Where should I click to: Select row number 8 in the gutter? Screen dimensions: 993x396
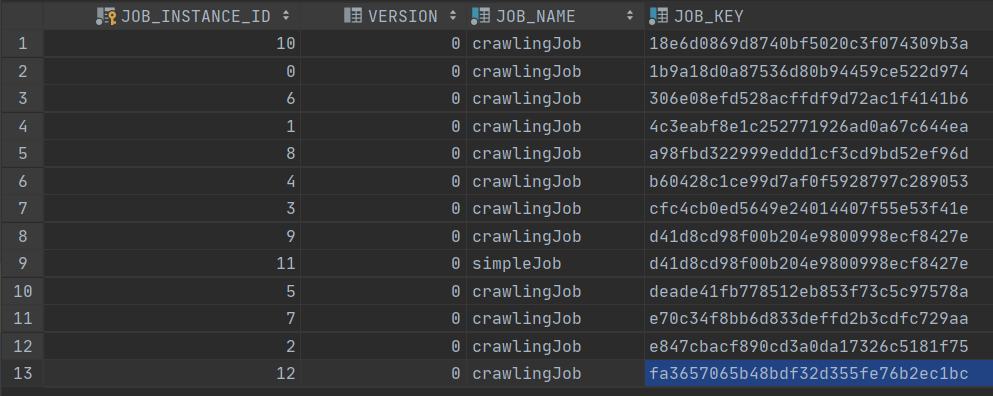click(x=22, y=236)
